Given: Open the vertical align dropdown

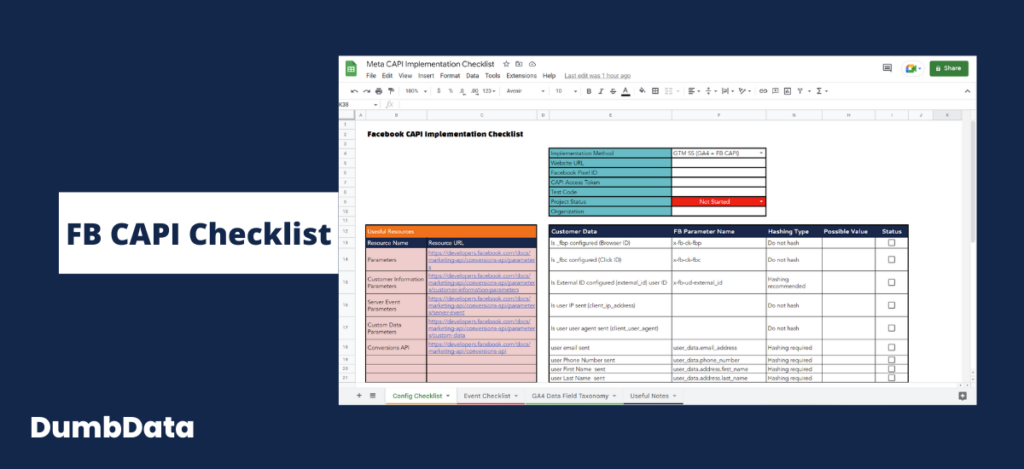Looking at the screenshot, I should click(x=711, y=91).
